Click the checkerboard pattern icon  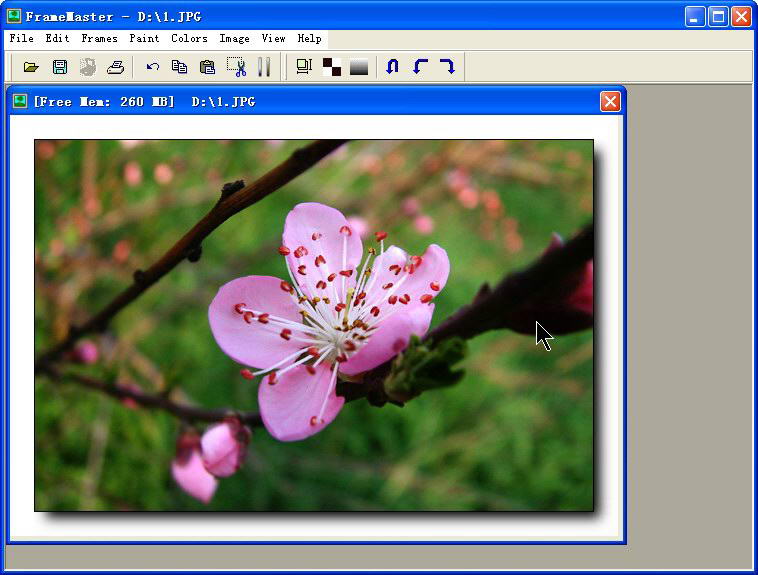coord(332,67)
